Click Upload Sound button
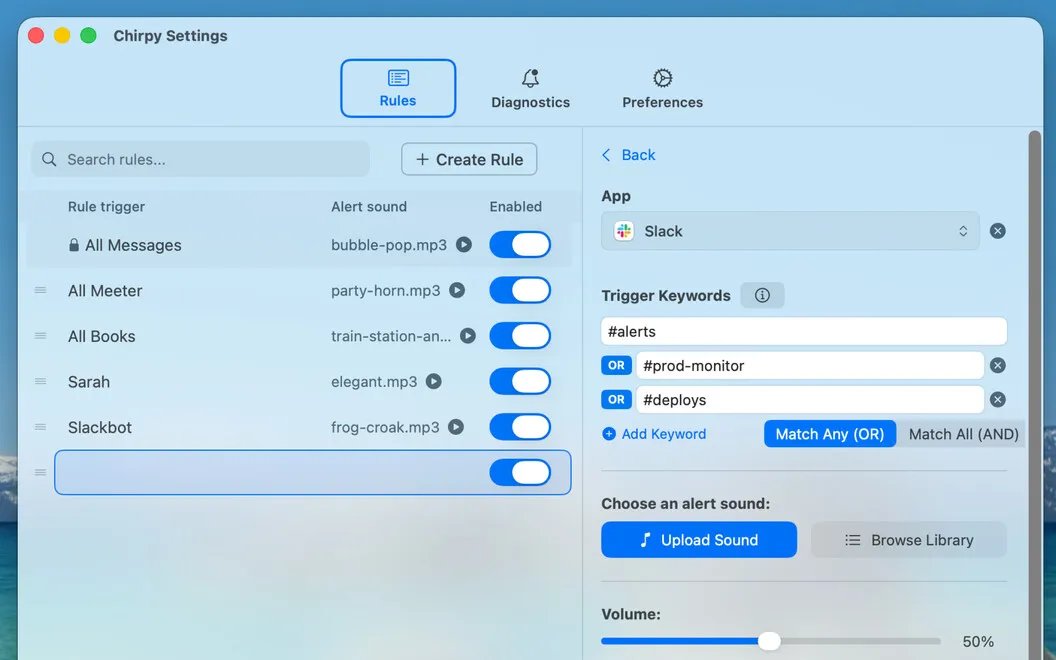Viewport: 1056px width, 660px height. coord(699,539)
